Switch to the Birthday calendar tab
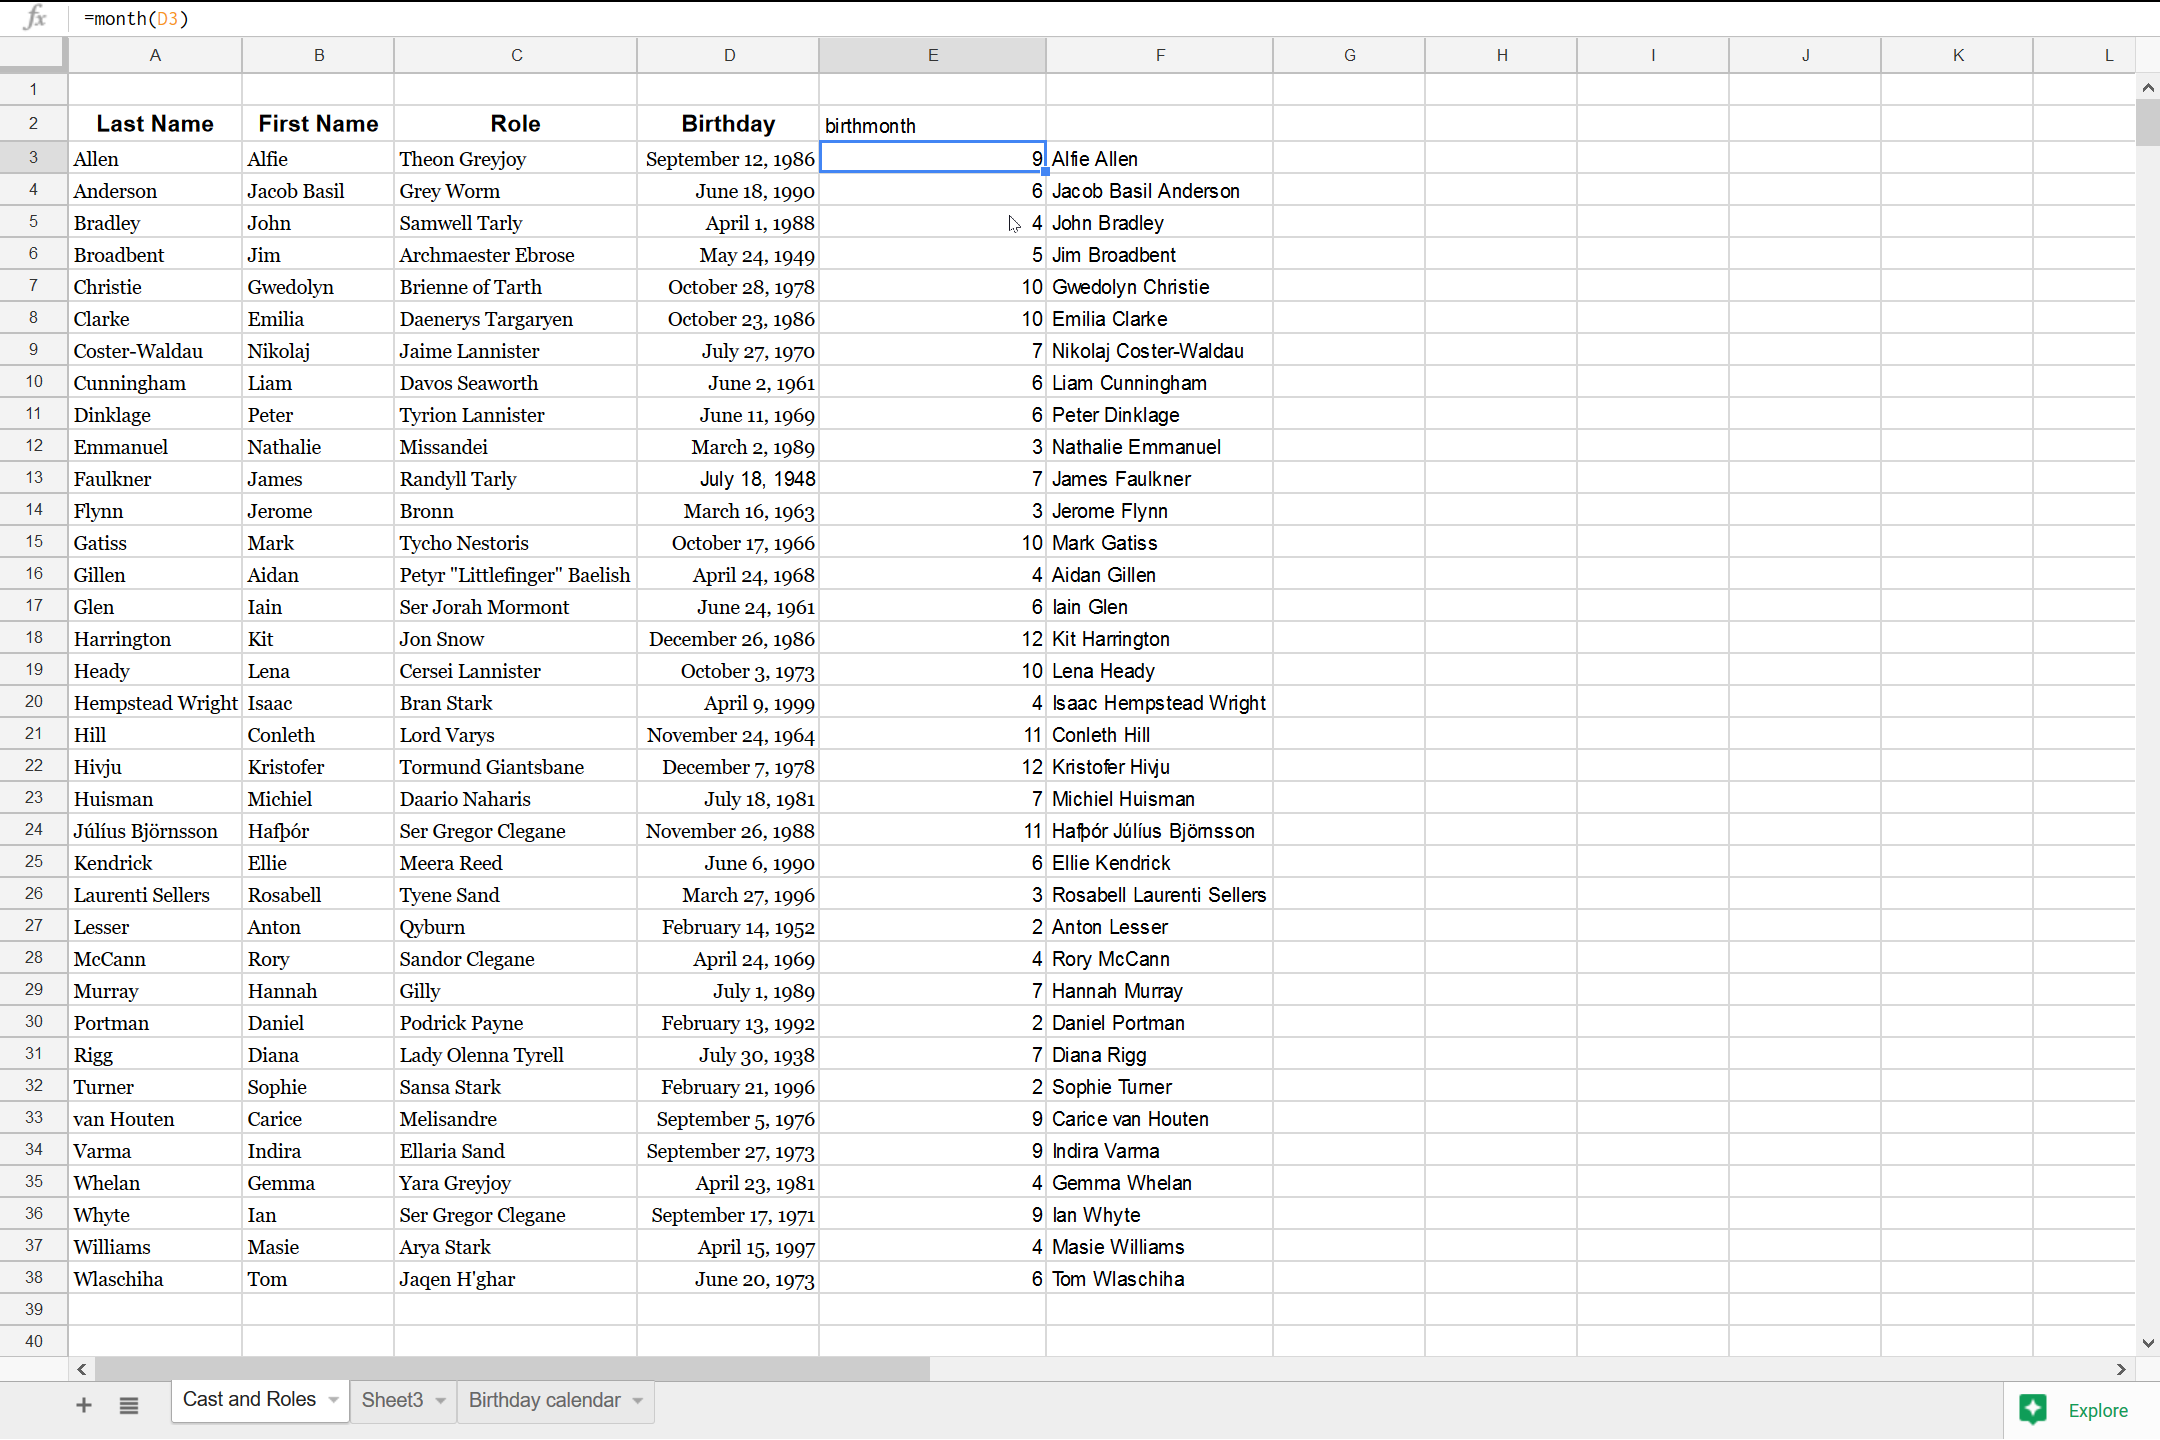The height and width of the screenshot is (1440, 2160). (x=543, y=1400)
